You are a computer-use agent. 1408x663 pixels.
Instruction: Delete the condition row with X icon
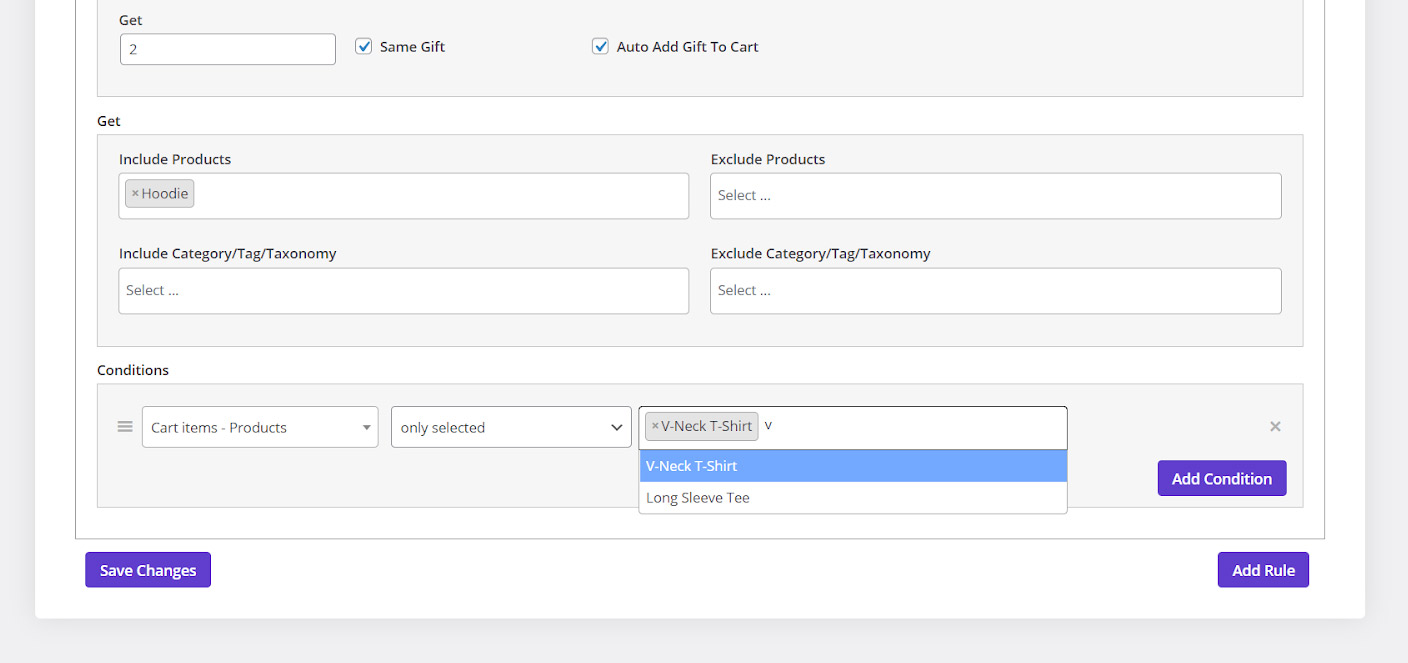[x=1275, y=427]
